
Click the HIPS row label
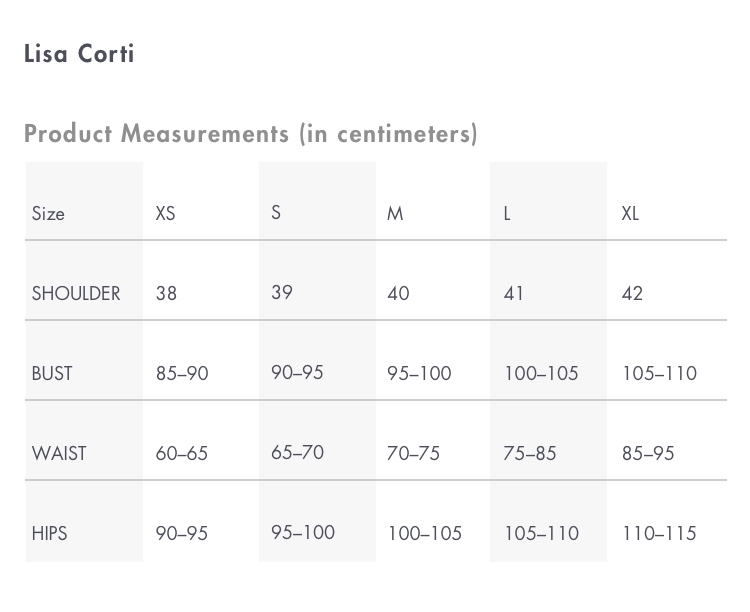[49, 533]
